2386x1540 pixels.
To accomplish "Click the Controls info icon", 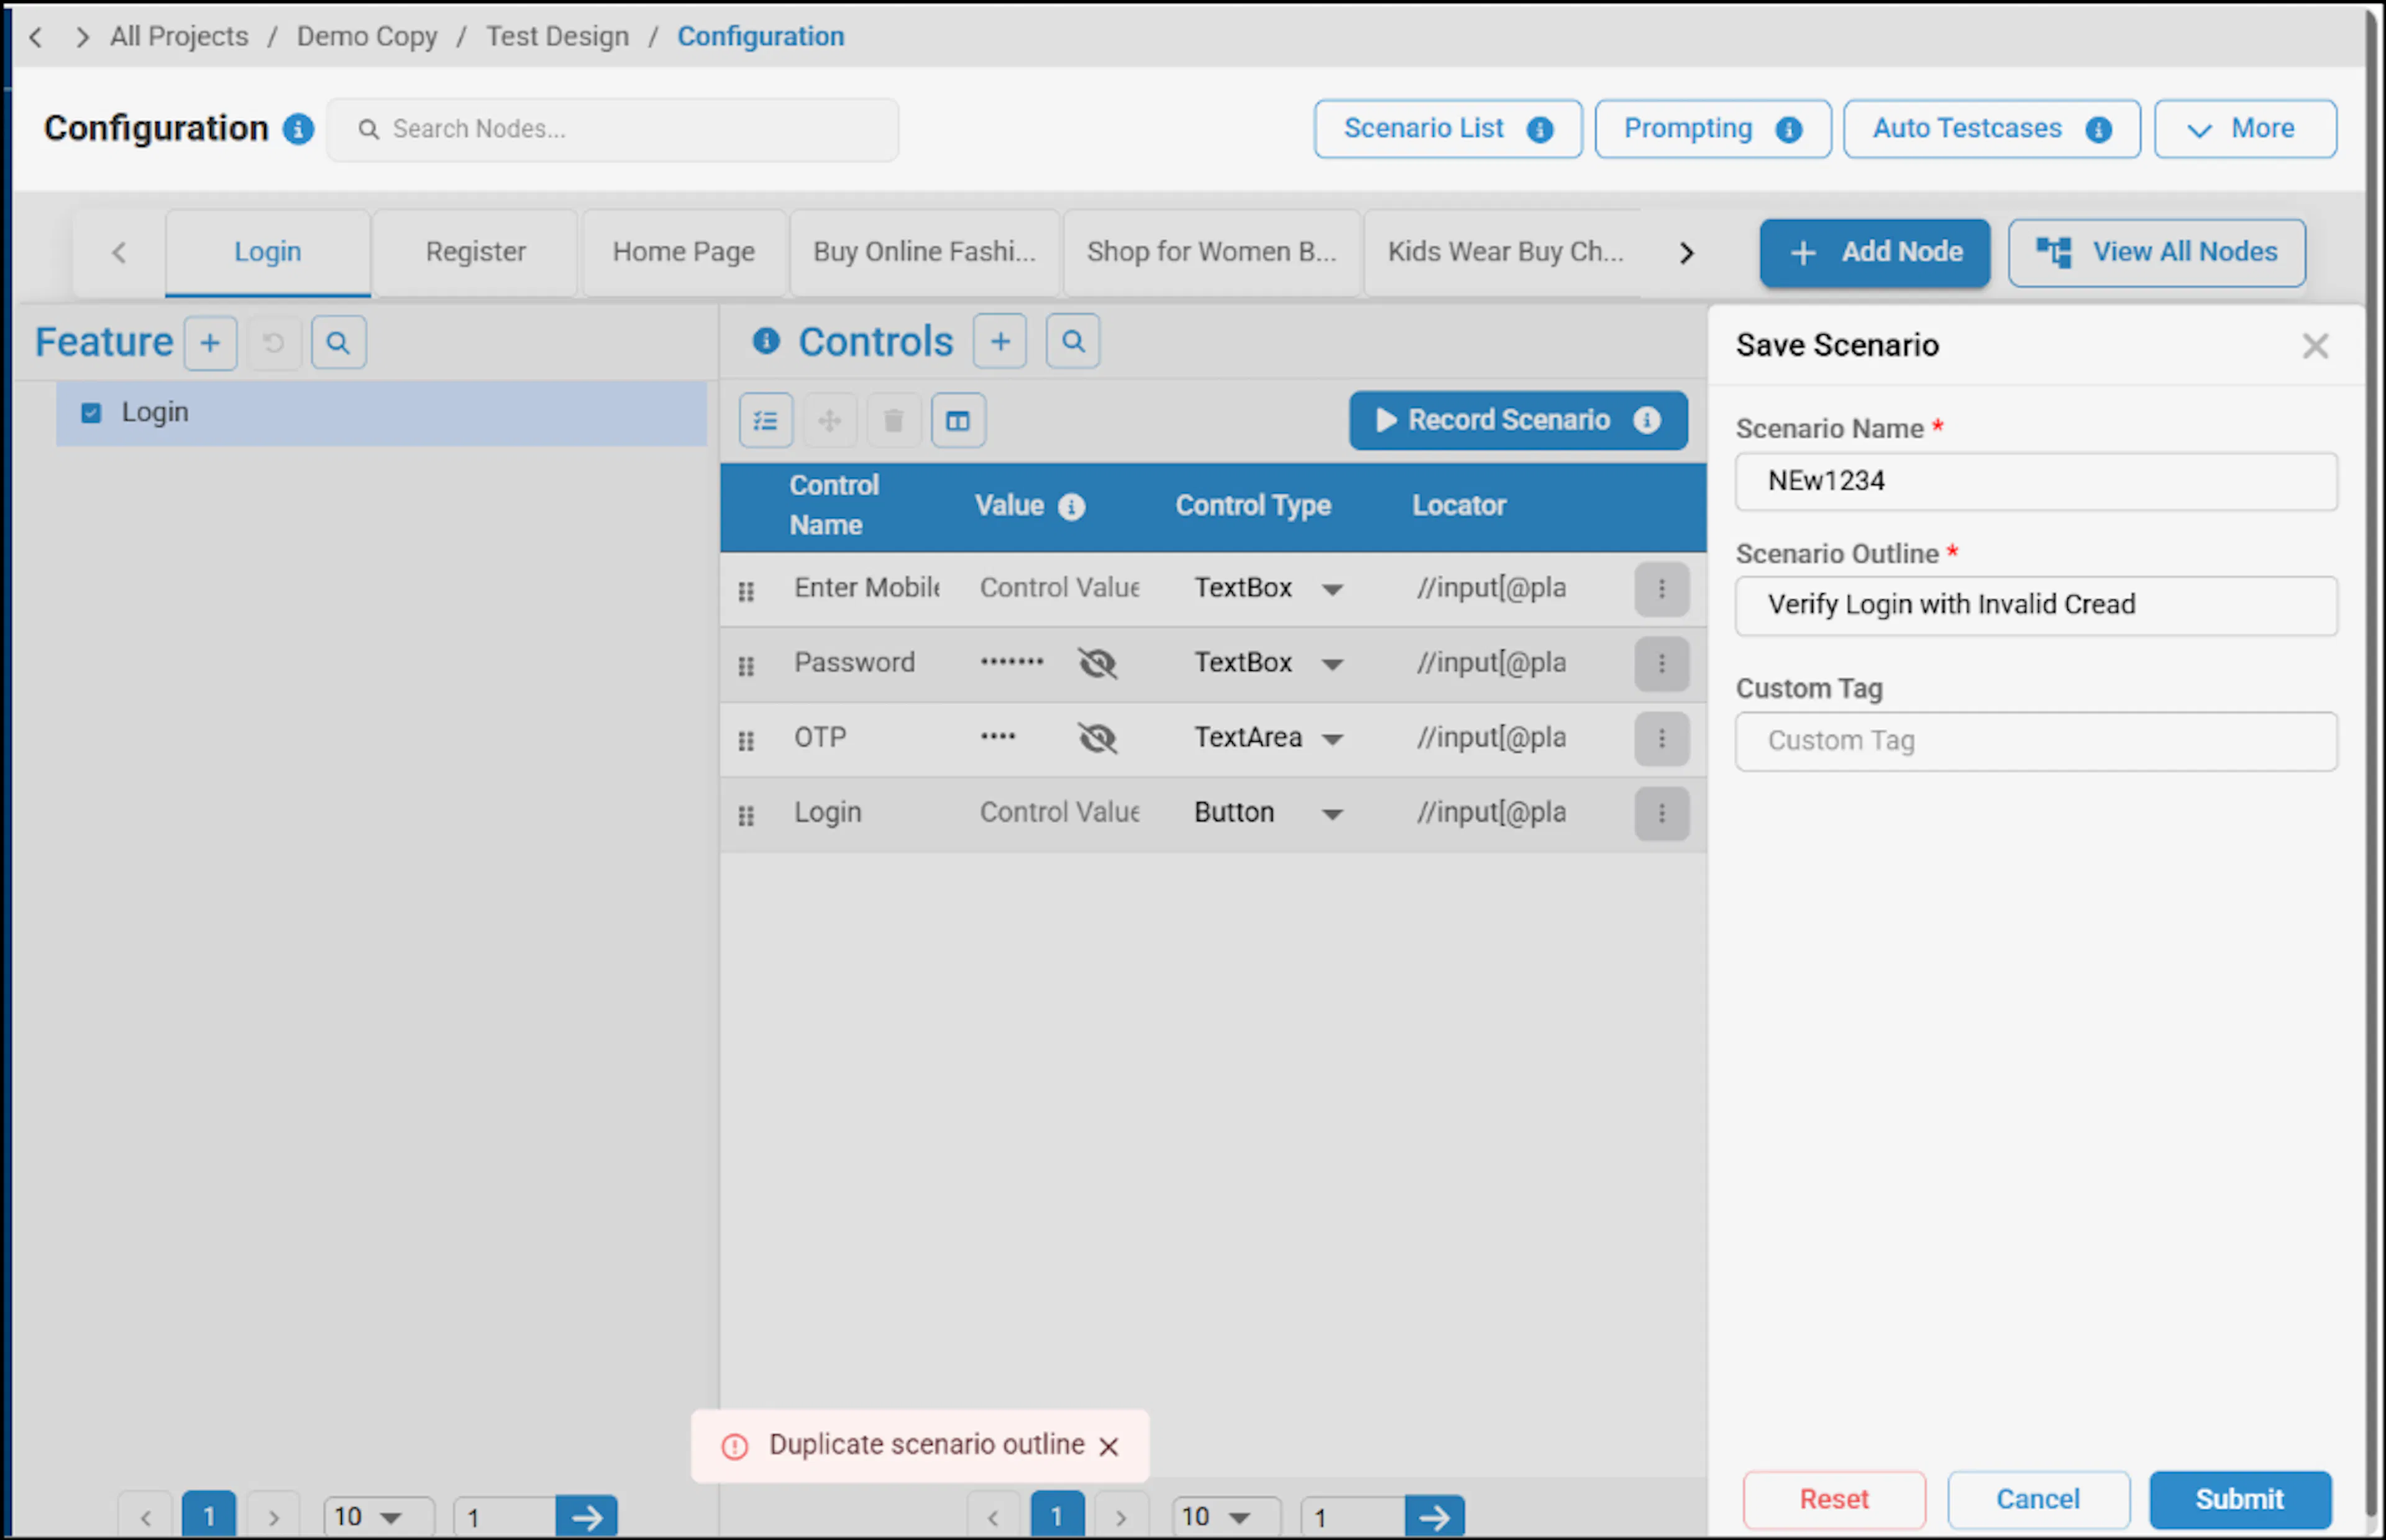I will pos(766,341).
